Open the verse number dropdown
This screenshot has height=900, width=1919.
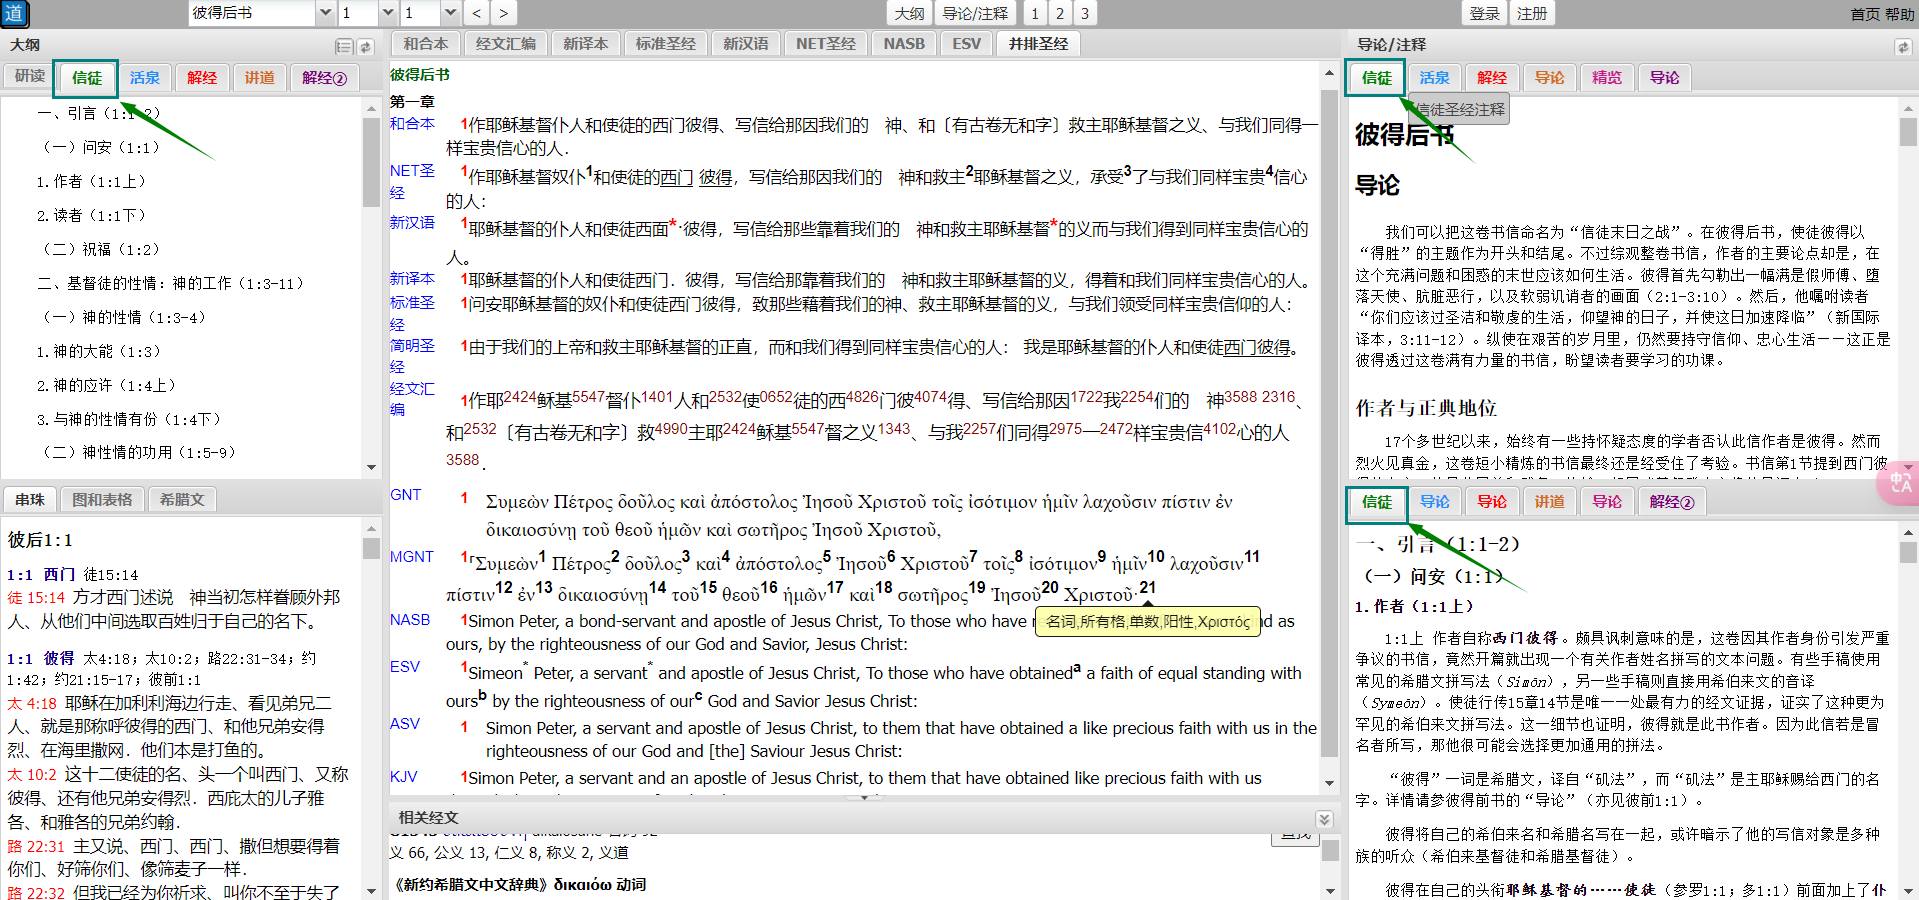[450, 13]
